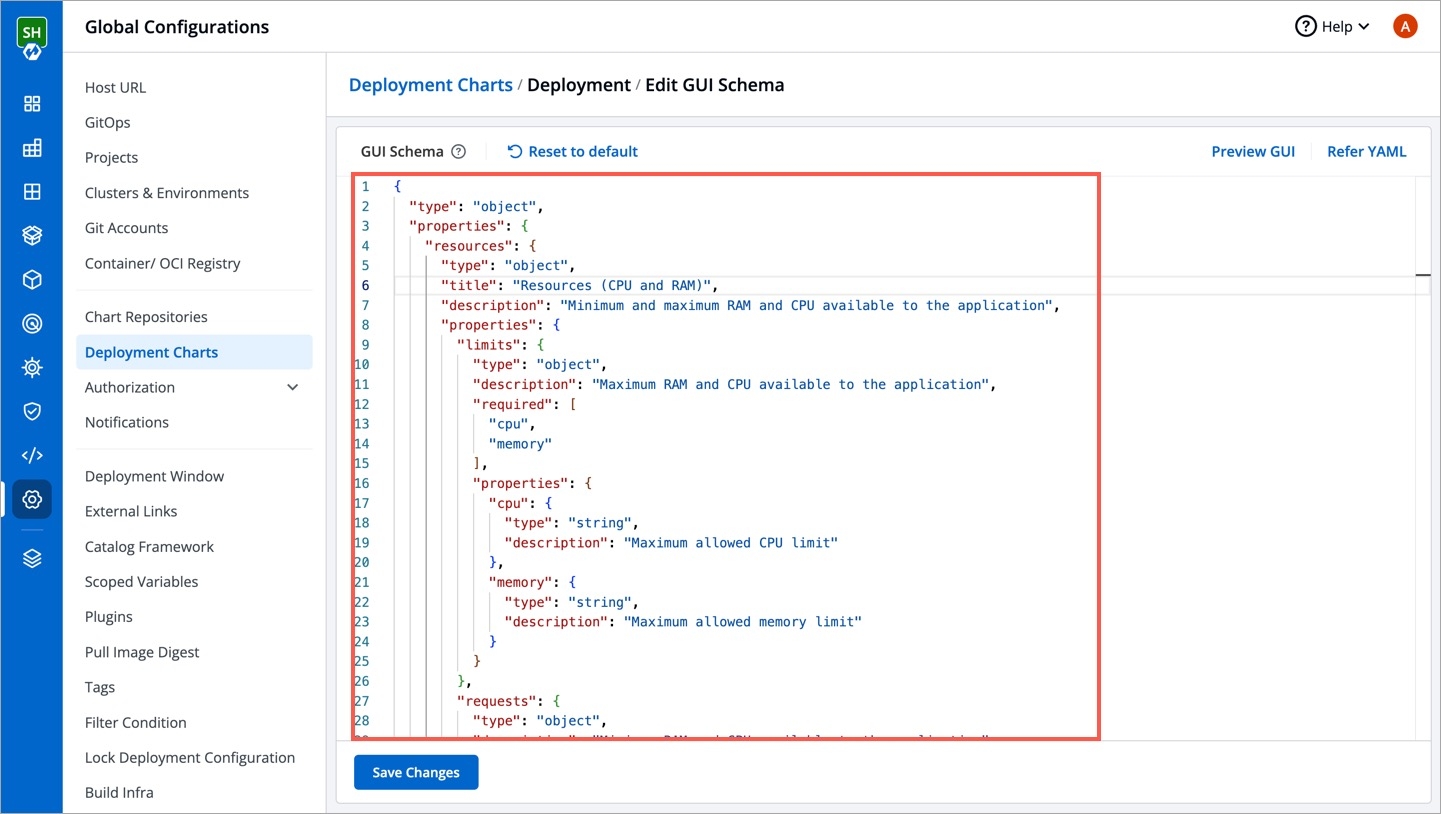1441x814 pixels.
Task: Open Clusters & Environments settings
Action: [x=166, y=193]
